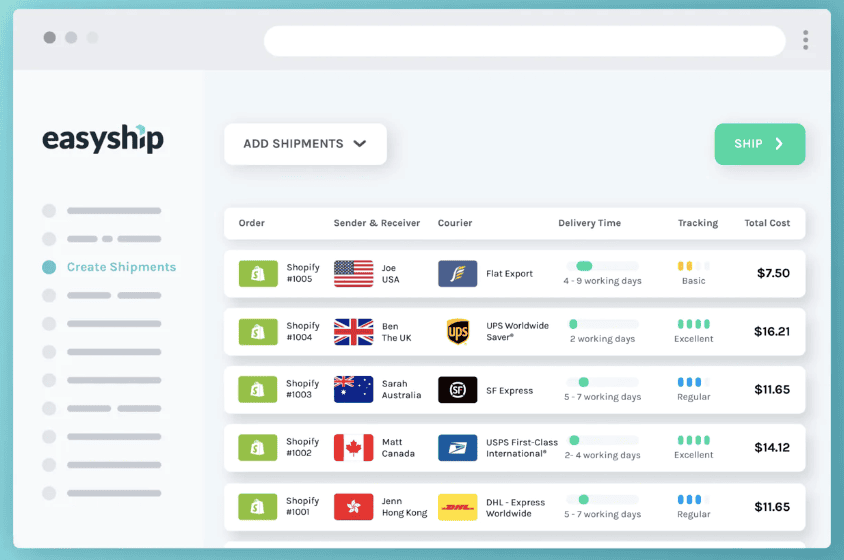Click the Matt Canada receiver text
This screenshot has width=844, height=560.
tap(398, 447)
